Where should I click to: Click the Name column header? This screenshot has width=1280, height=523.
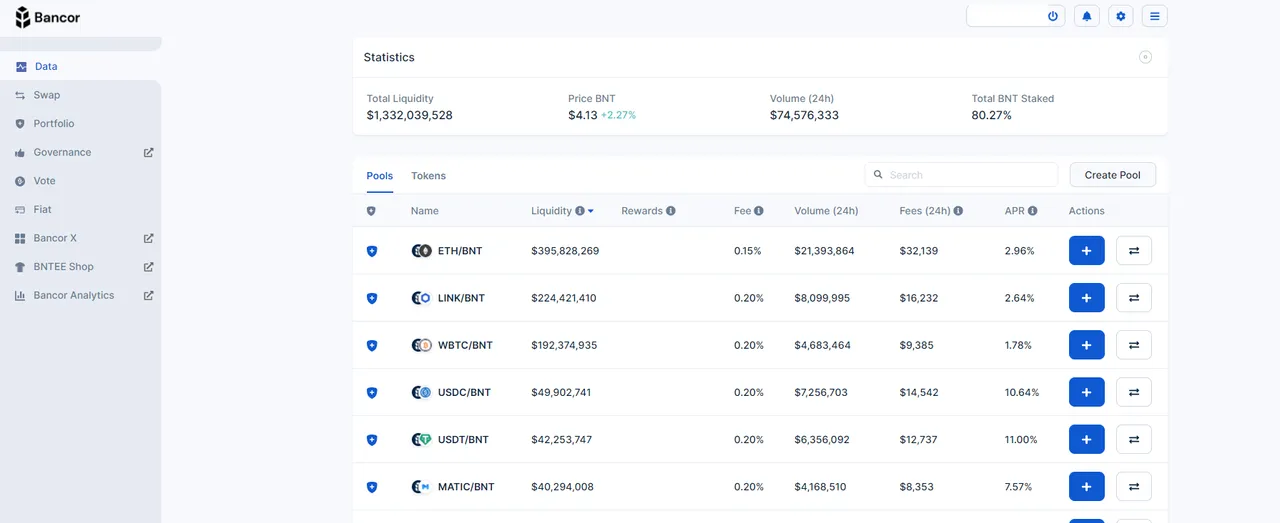(424, 211)
